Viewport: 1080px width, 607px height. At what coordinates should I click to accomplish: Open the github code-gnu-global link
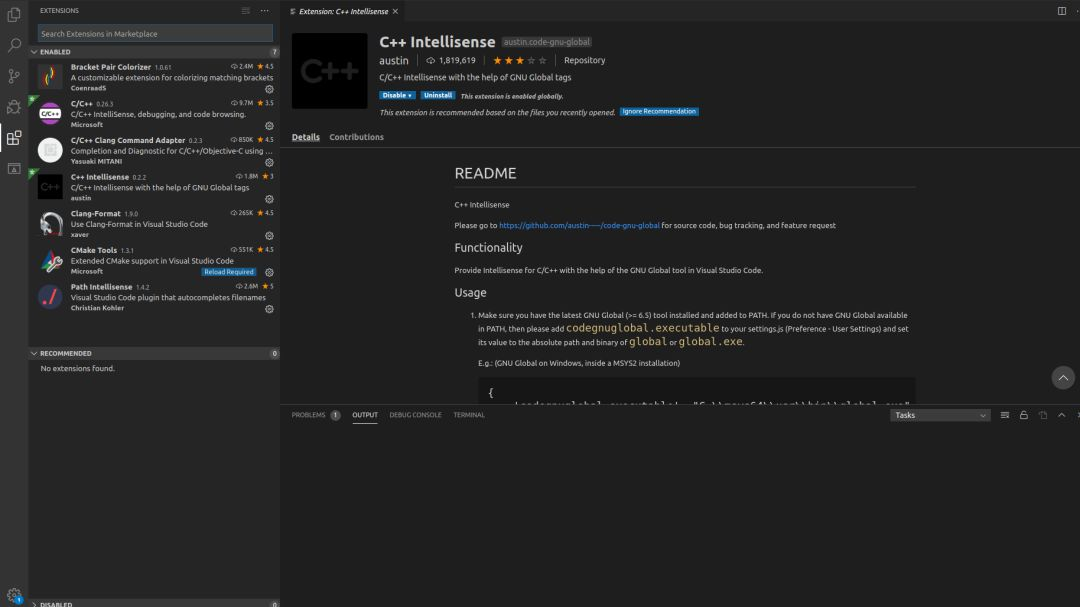pyautogui.click(x=579, y=225)
